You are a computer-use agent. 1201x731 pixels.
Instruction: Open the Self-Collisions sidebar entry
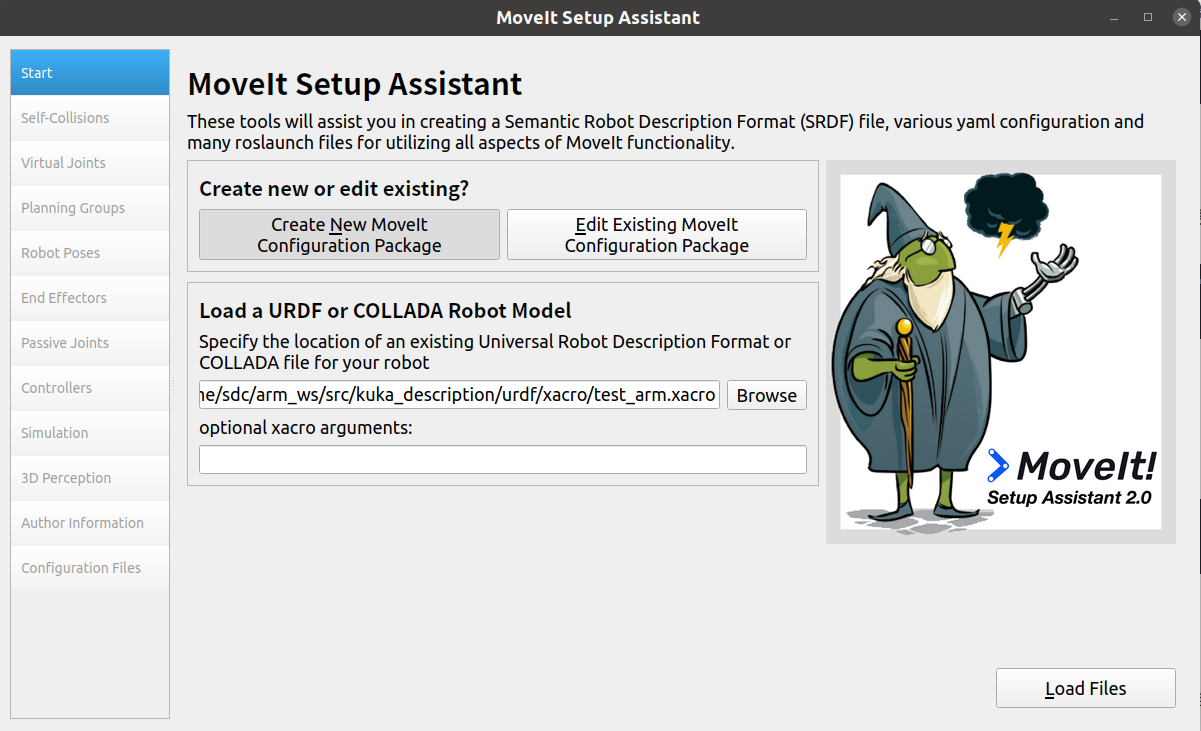(x=90, y=118)
